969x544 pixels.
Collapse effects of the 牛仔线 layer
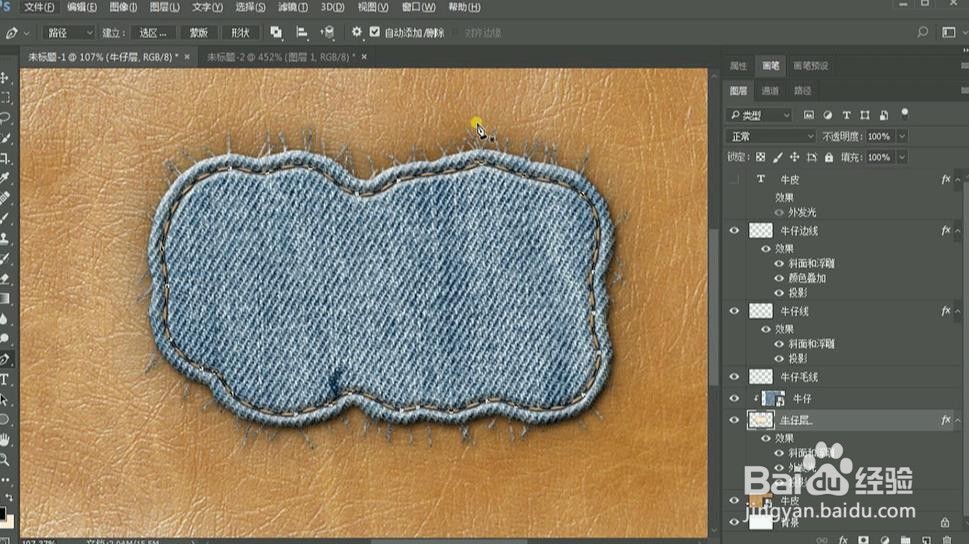tap(958, 311)
